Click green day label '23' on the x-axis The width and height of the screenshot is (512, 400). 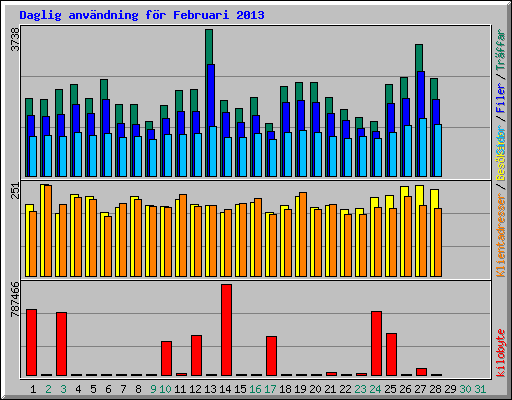coord(360,389)
